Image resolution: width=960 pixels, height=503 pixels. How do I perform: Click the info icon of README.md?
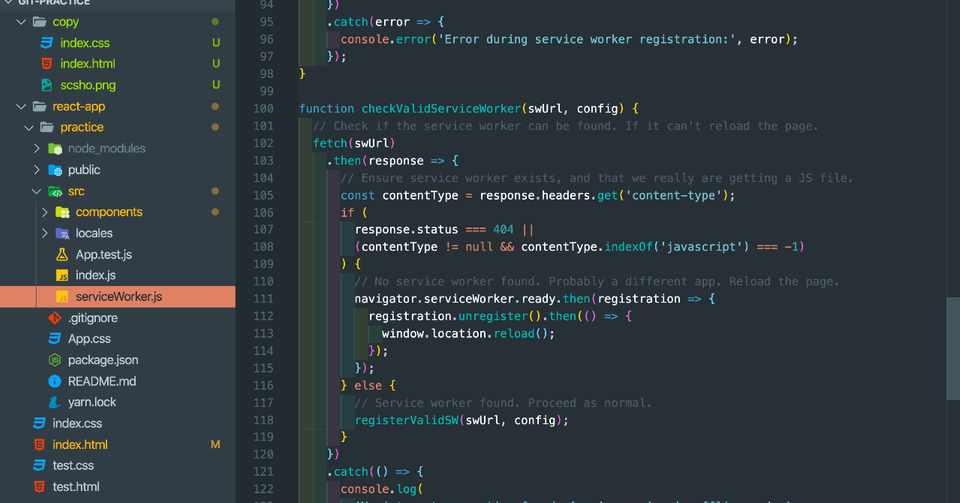pyautogui.click(x=54, y=381)
